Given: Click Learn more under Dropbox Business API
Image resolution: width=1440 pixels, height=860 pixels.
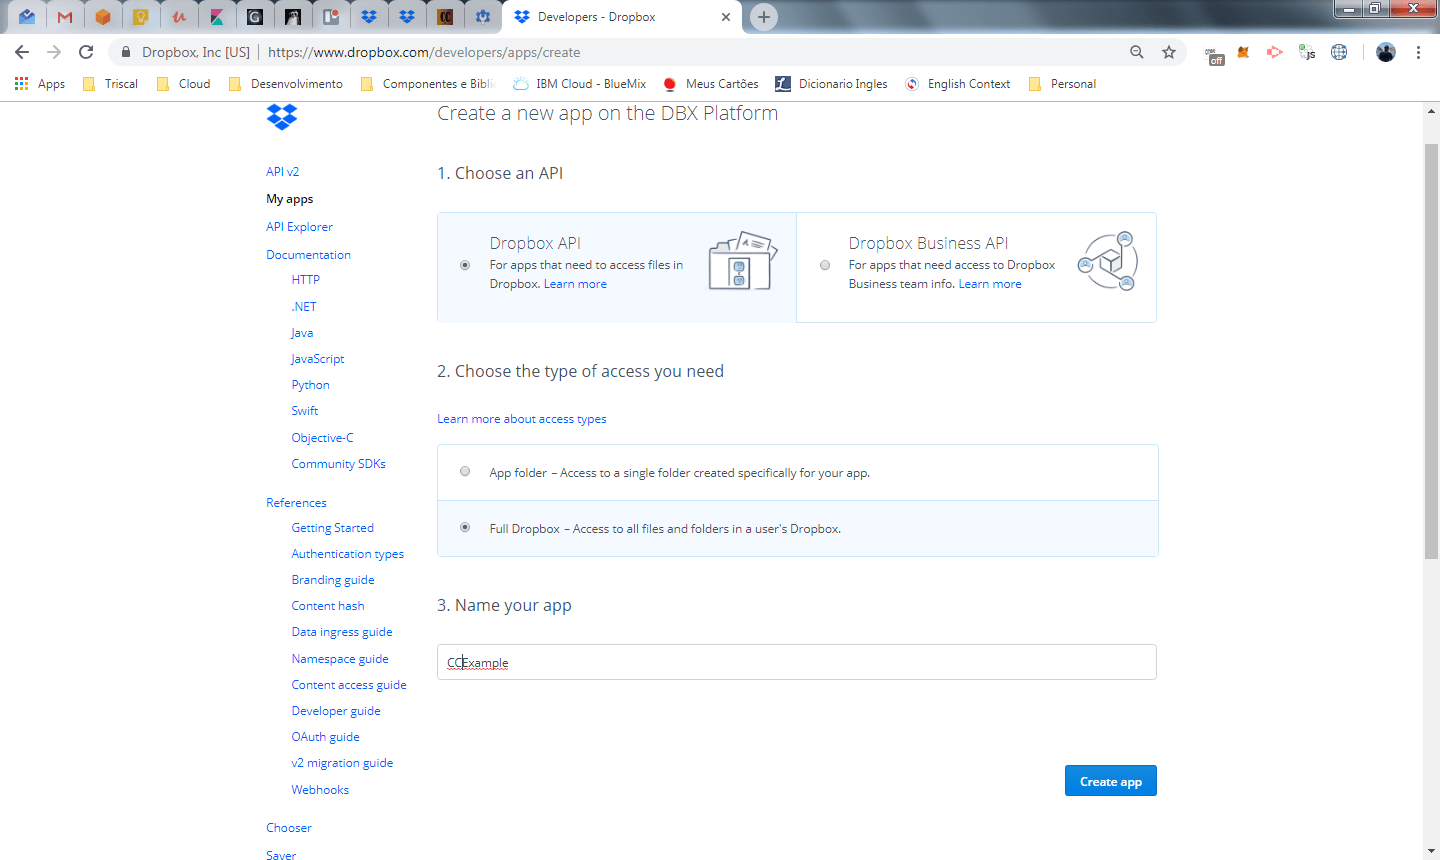Looking at the screenshot, I should click(990, 284).
